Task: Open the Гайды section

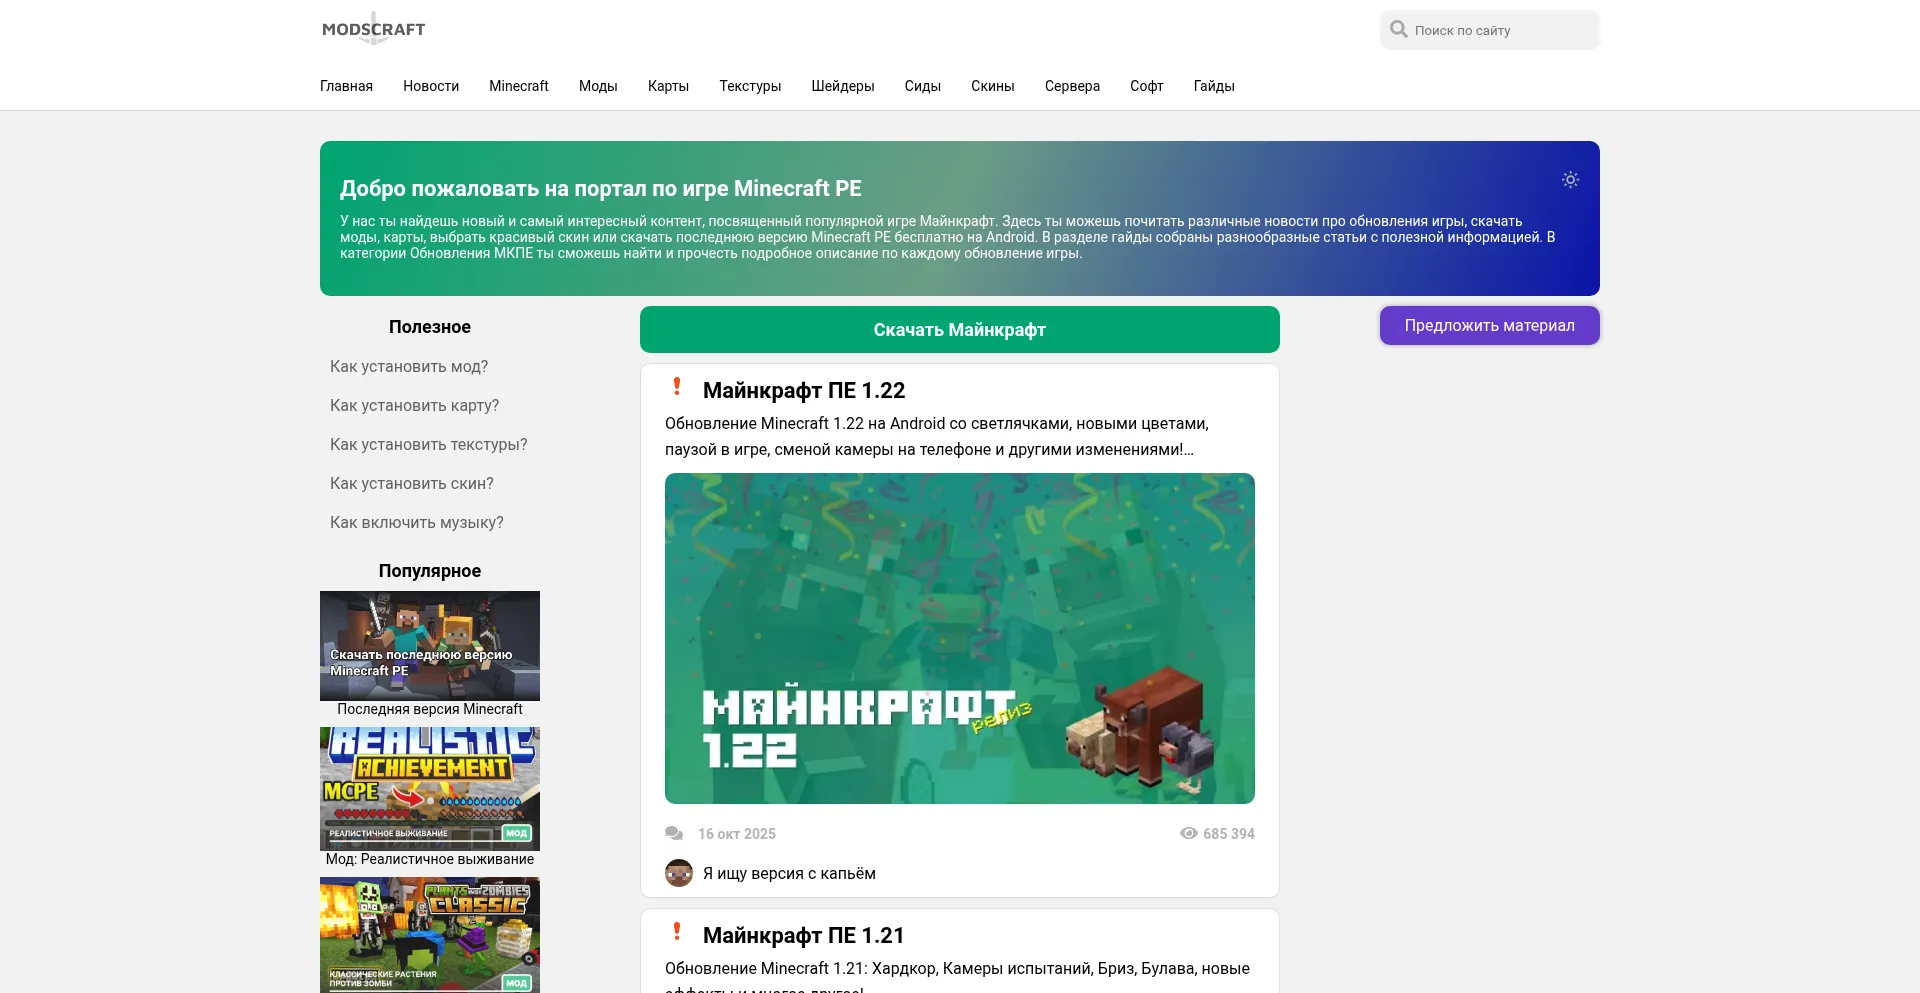Action: pyautogui.click(x=1214, y=86)
